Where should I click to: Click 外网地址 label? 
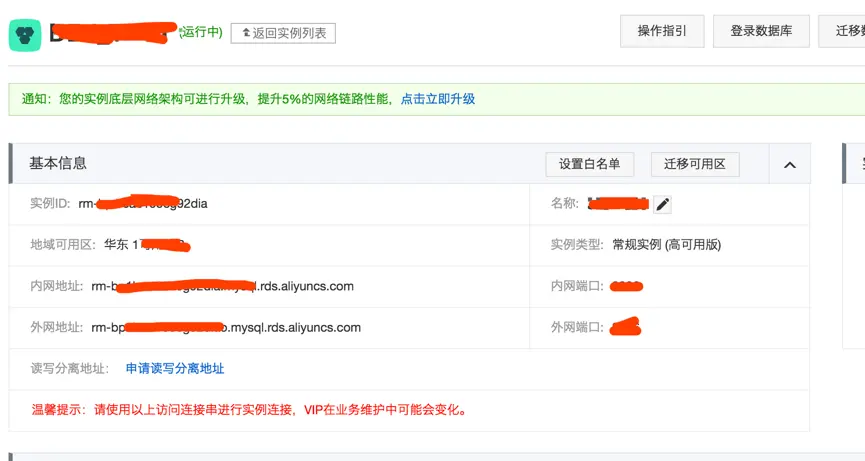[x=57, y=328]
